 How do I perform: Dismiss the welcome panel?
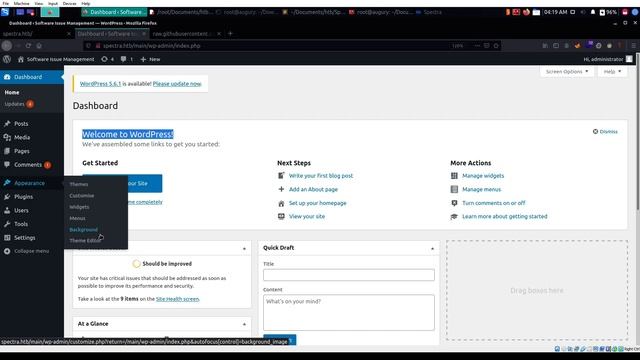[x=605, y=131]
